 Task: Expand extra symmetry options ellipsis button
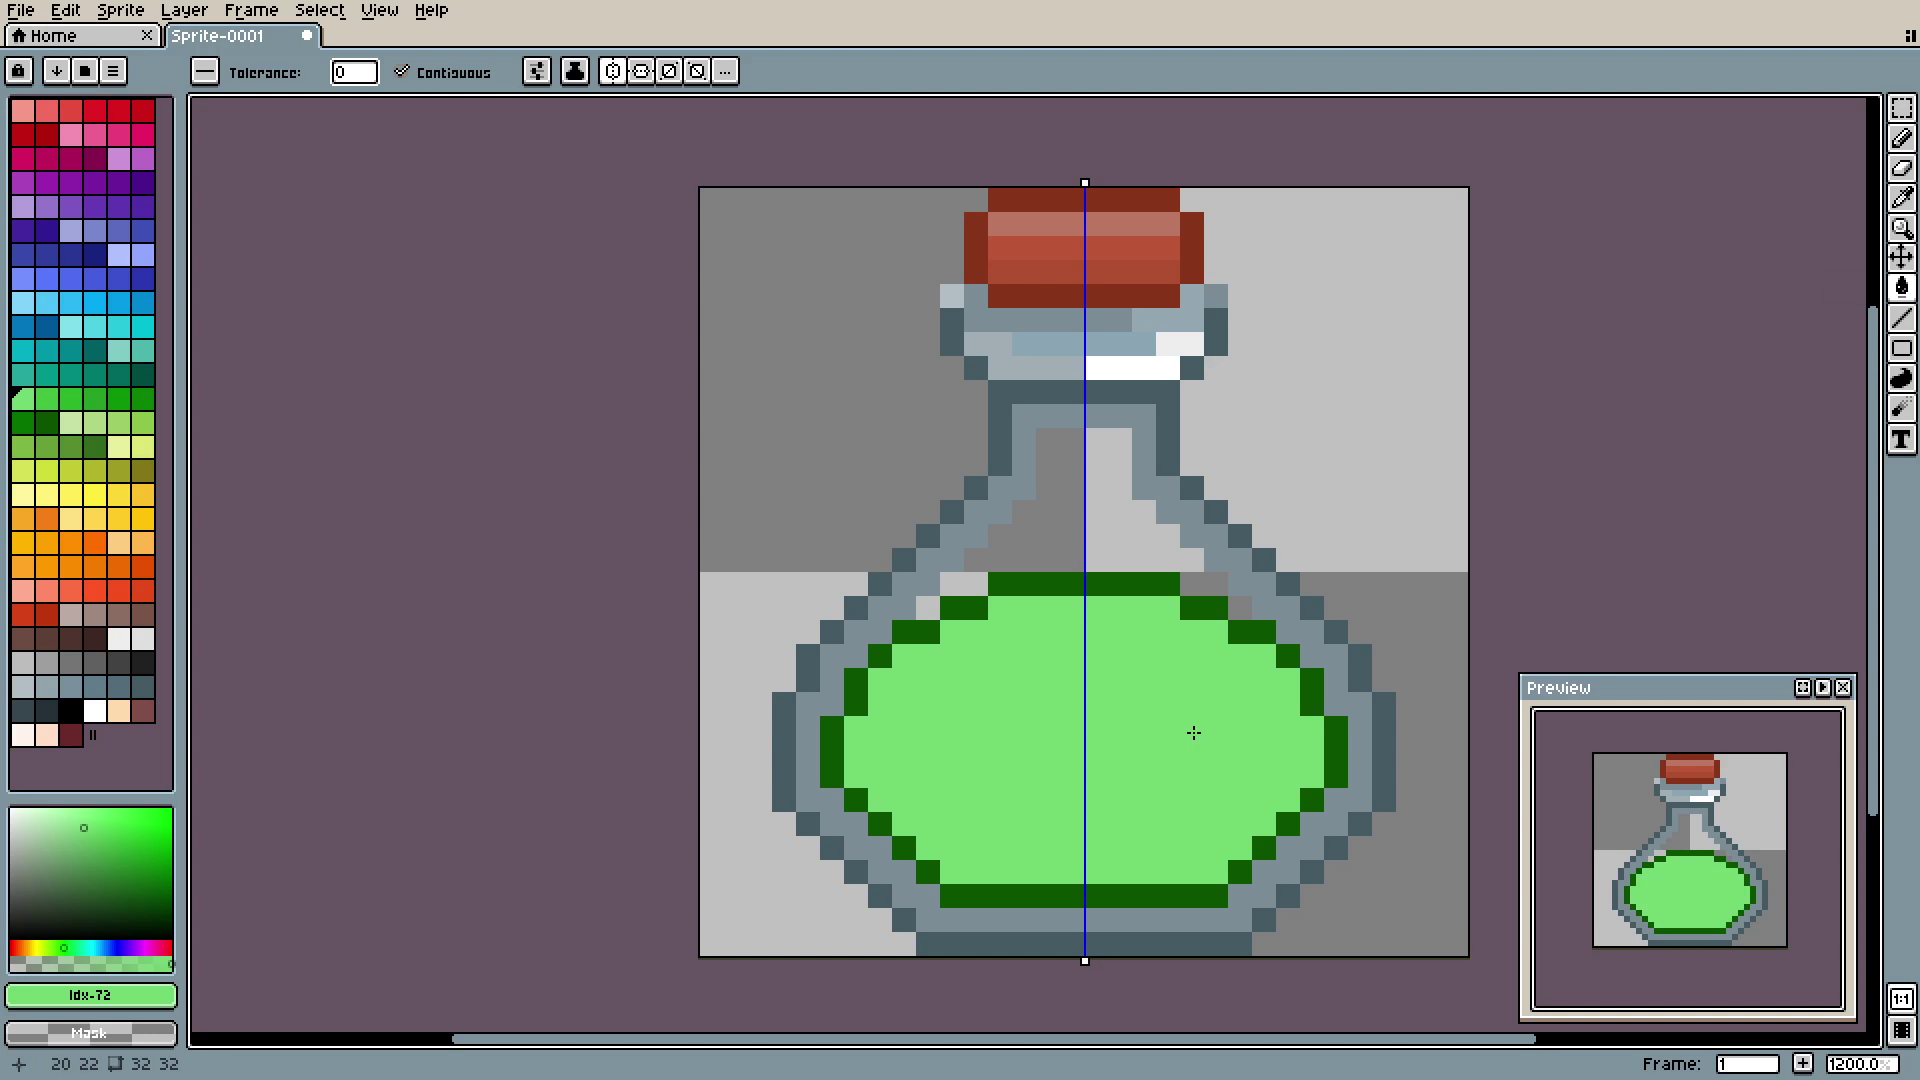[x=726, y=71]
